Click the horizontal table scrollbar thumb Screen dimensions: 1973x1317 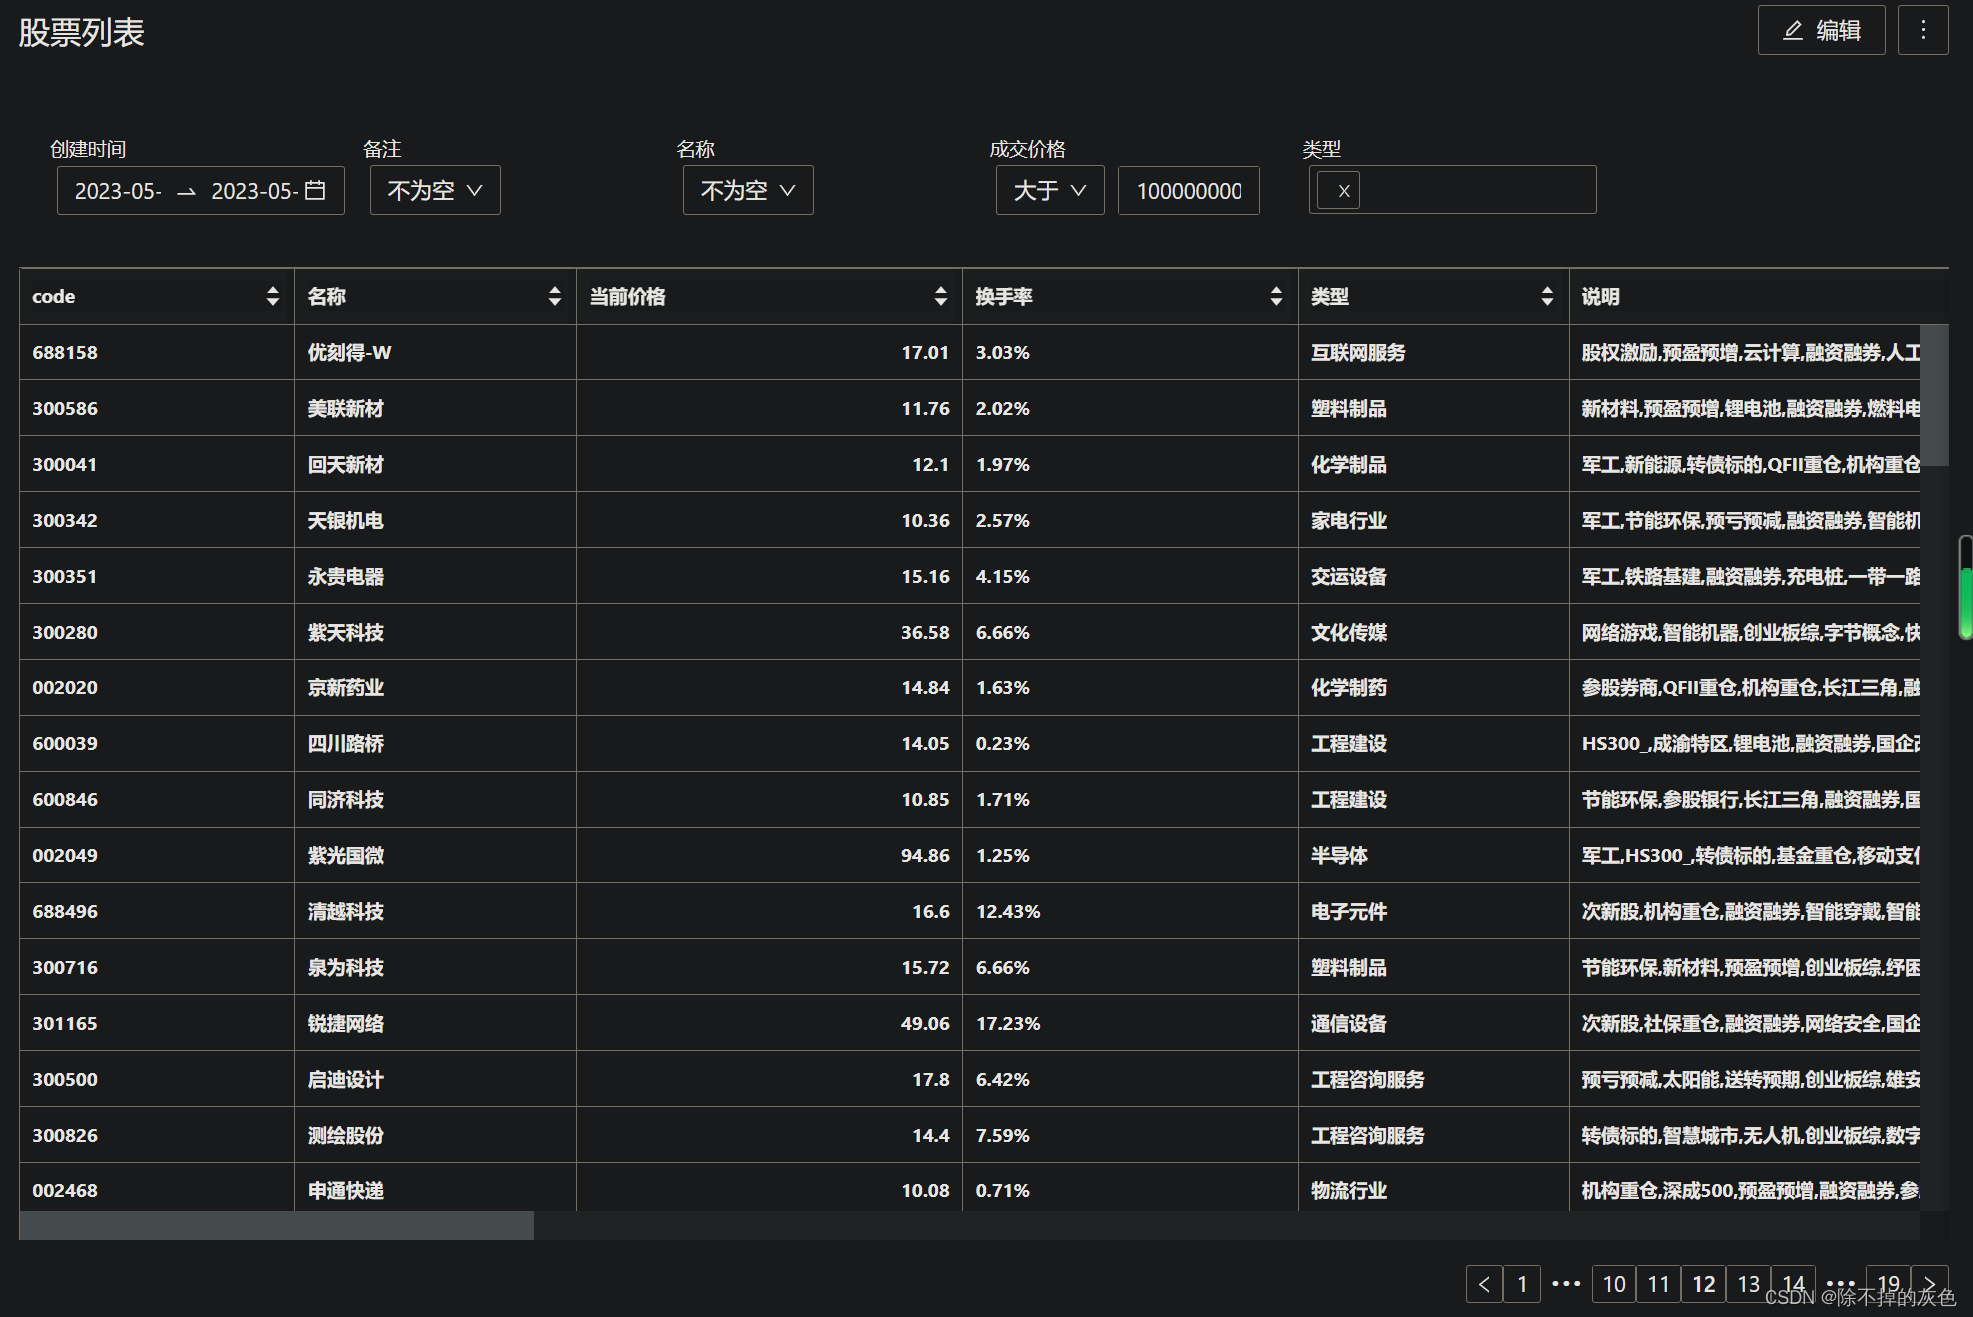(x=276, y=1225)
